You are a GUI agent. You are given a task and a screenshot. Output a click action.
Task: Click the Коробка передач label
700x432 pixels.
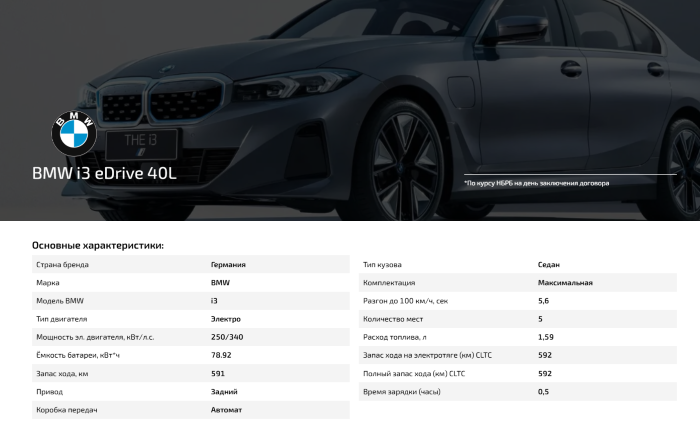pos(67,410)
